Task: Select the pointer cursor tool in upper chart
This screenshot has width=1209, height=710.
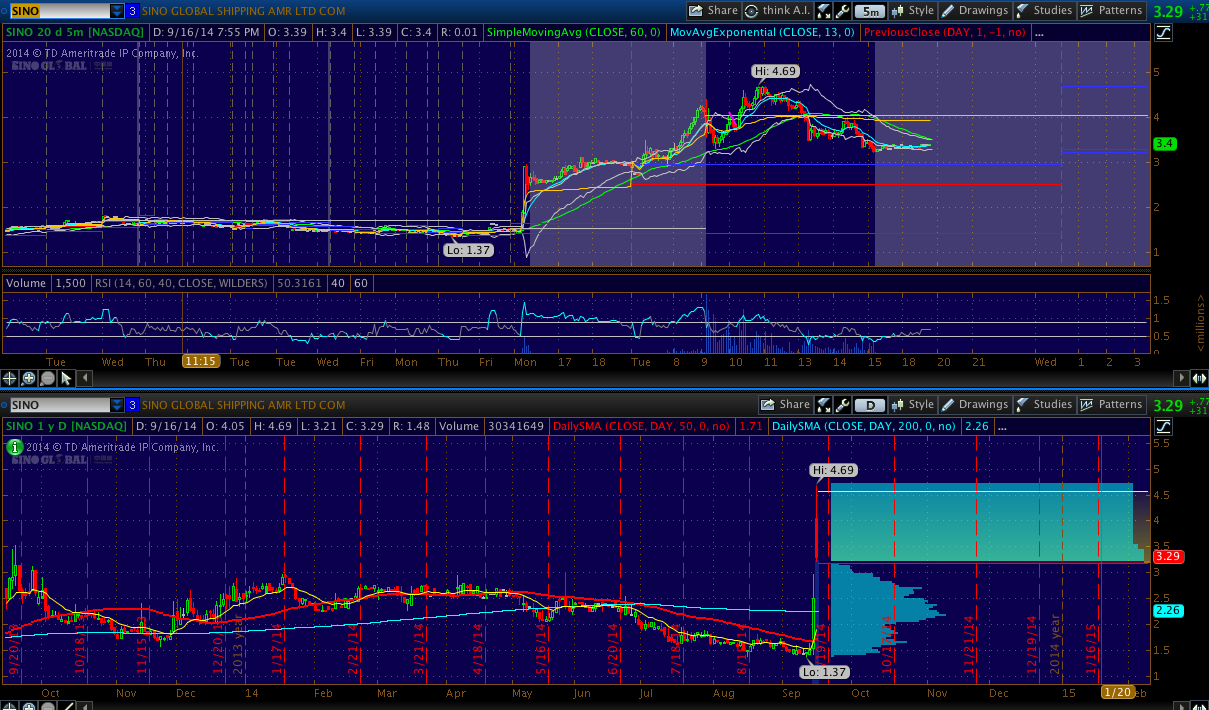Action: tap(66, 378)
